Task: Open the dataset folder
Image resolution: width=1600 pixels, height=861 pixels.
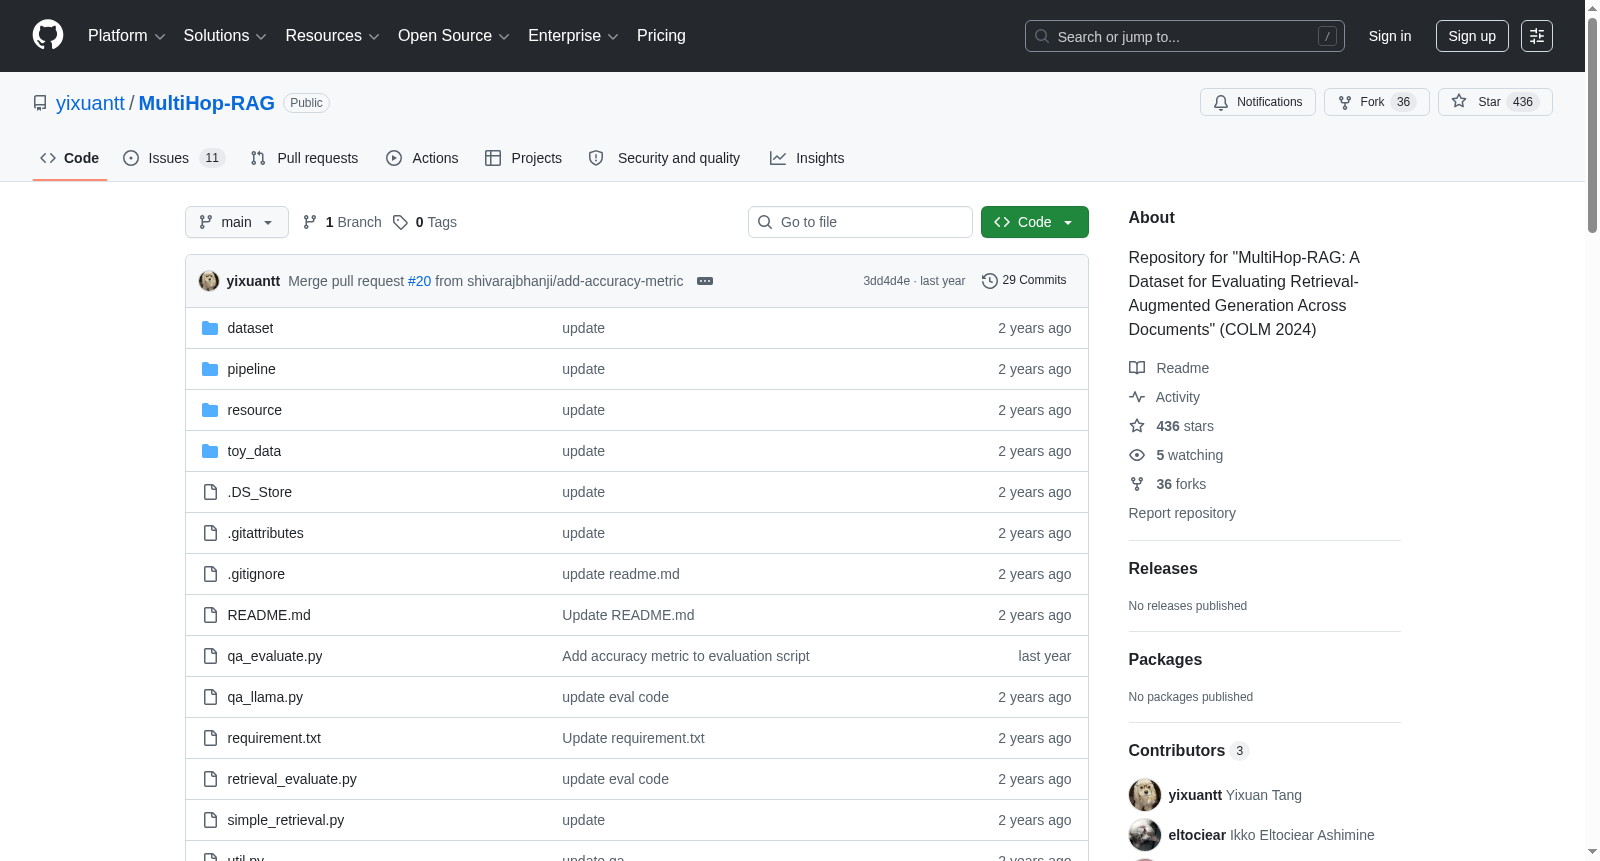Action: click(250, 328)
